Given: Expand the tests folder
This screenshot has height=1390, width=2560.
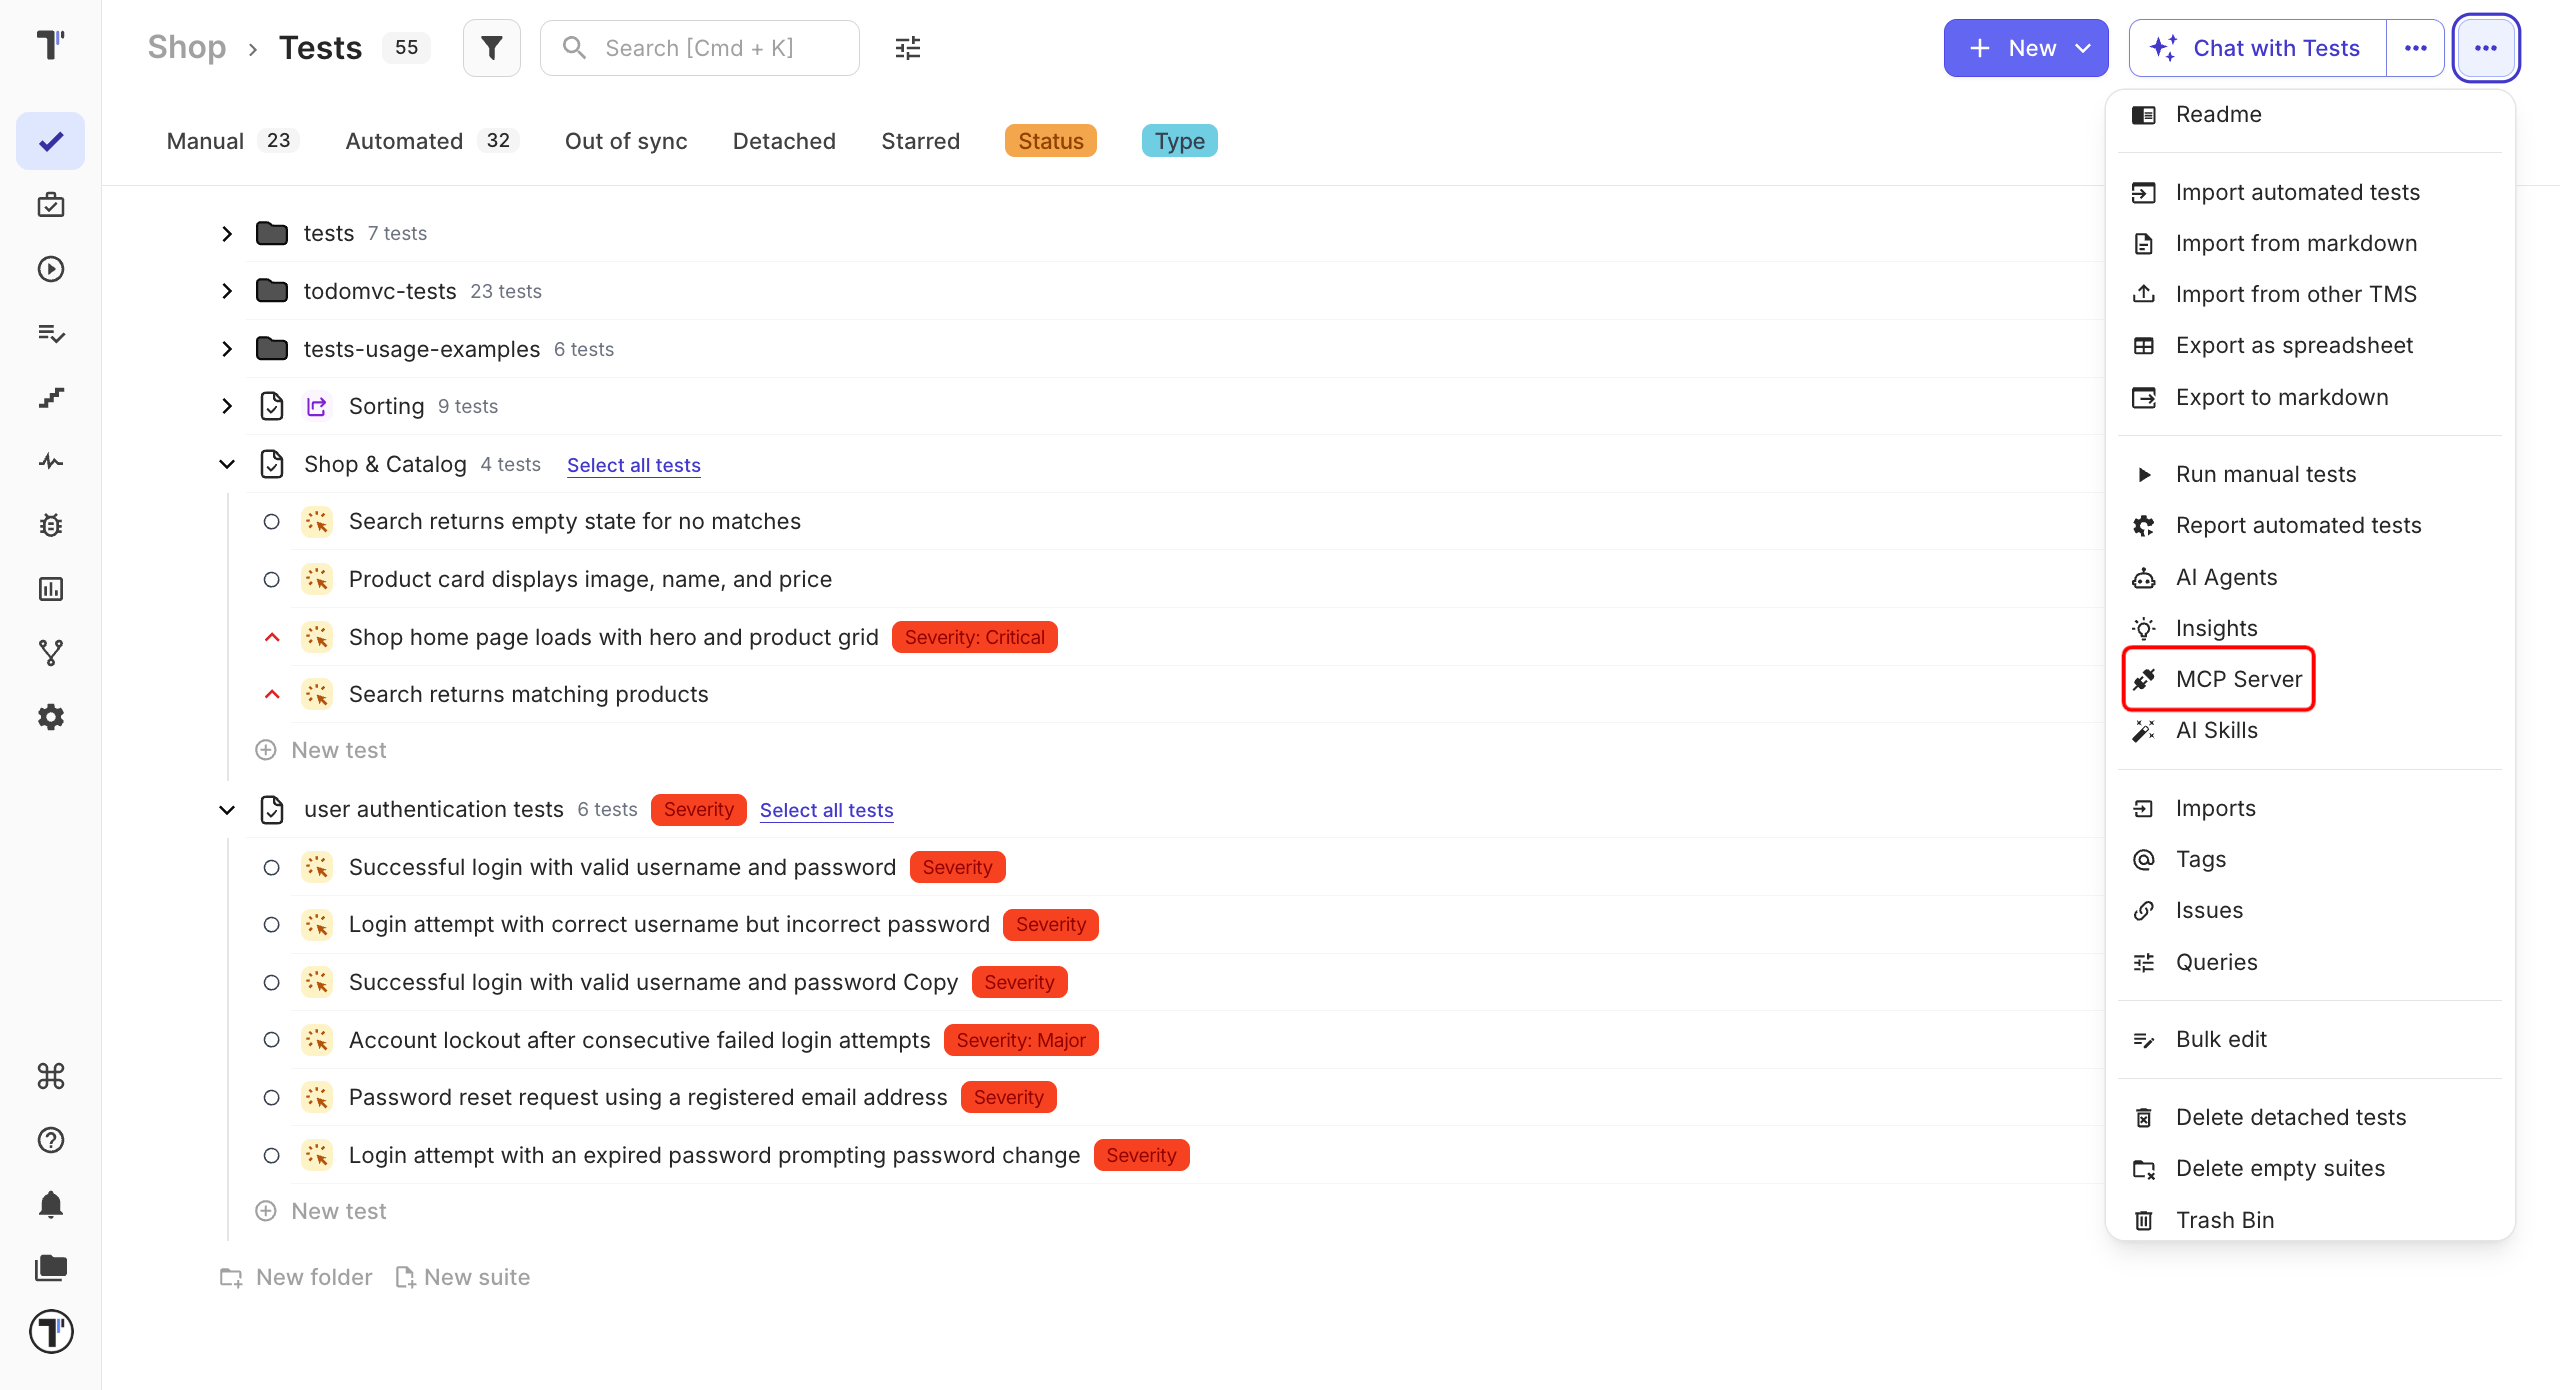Looking at the screenshot, I should click(x=227, y=234).
